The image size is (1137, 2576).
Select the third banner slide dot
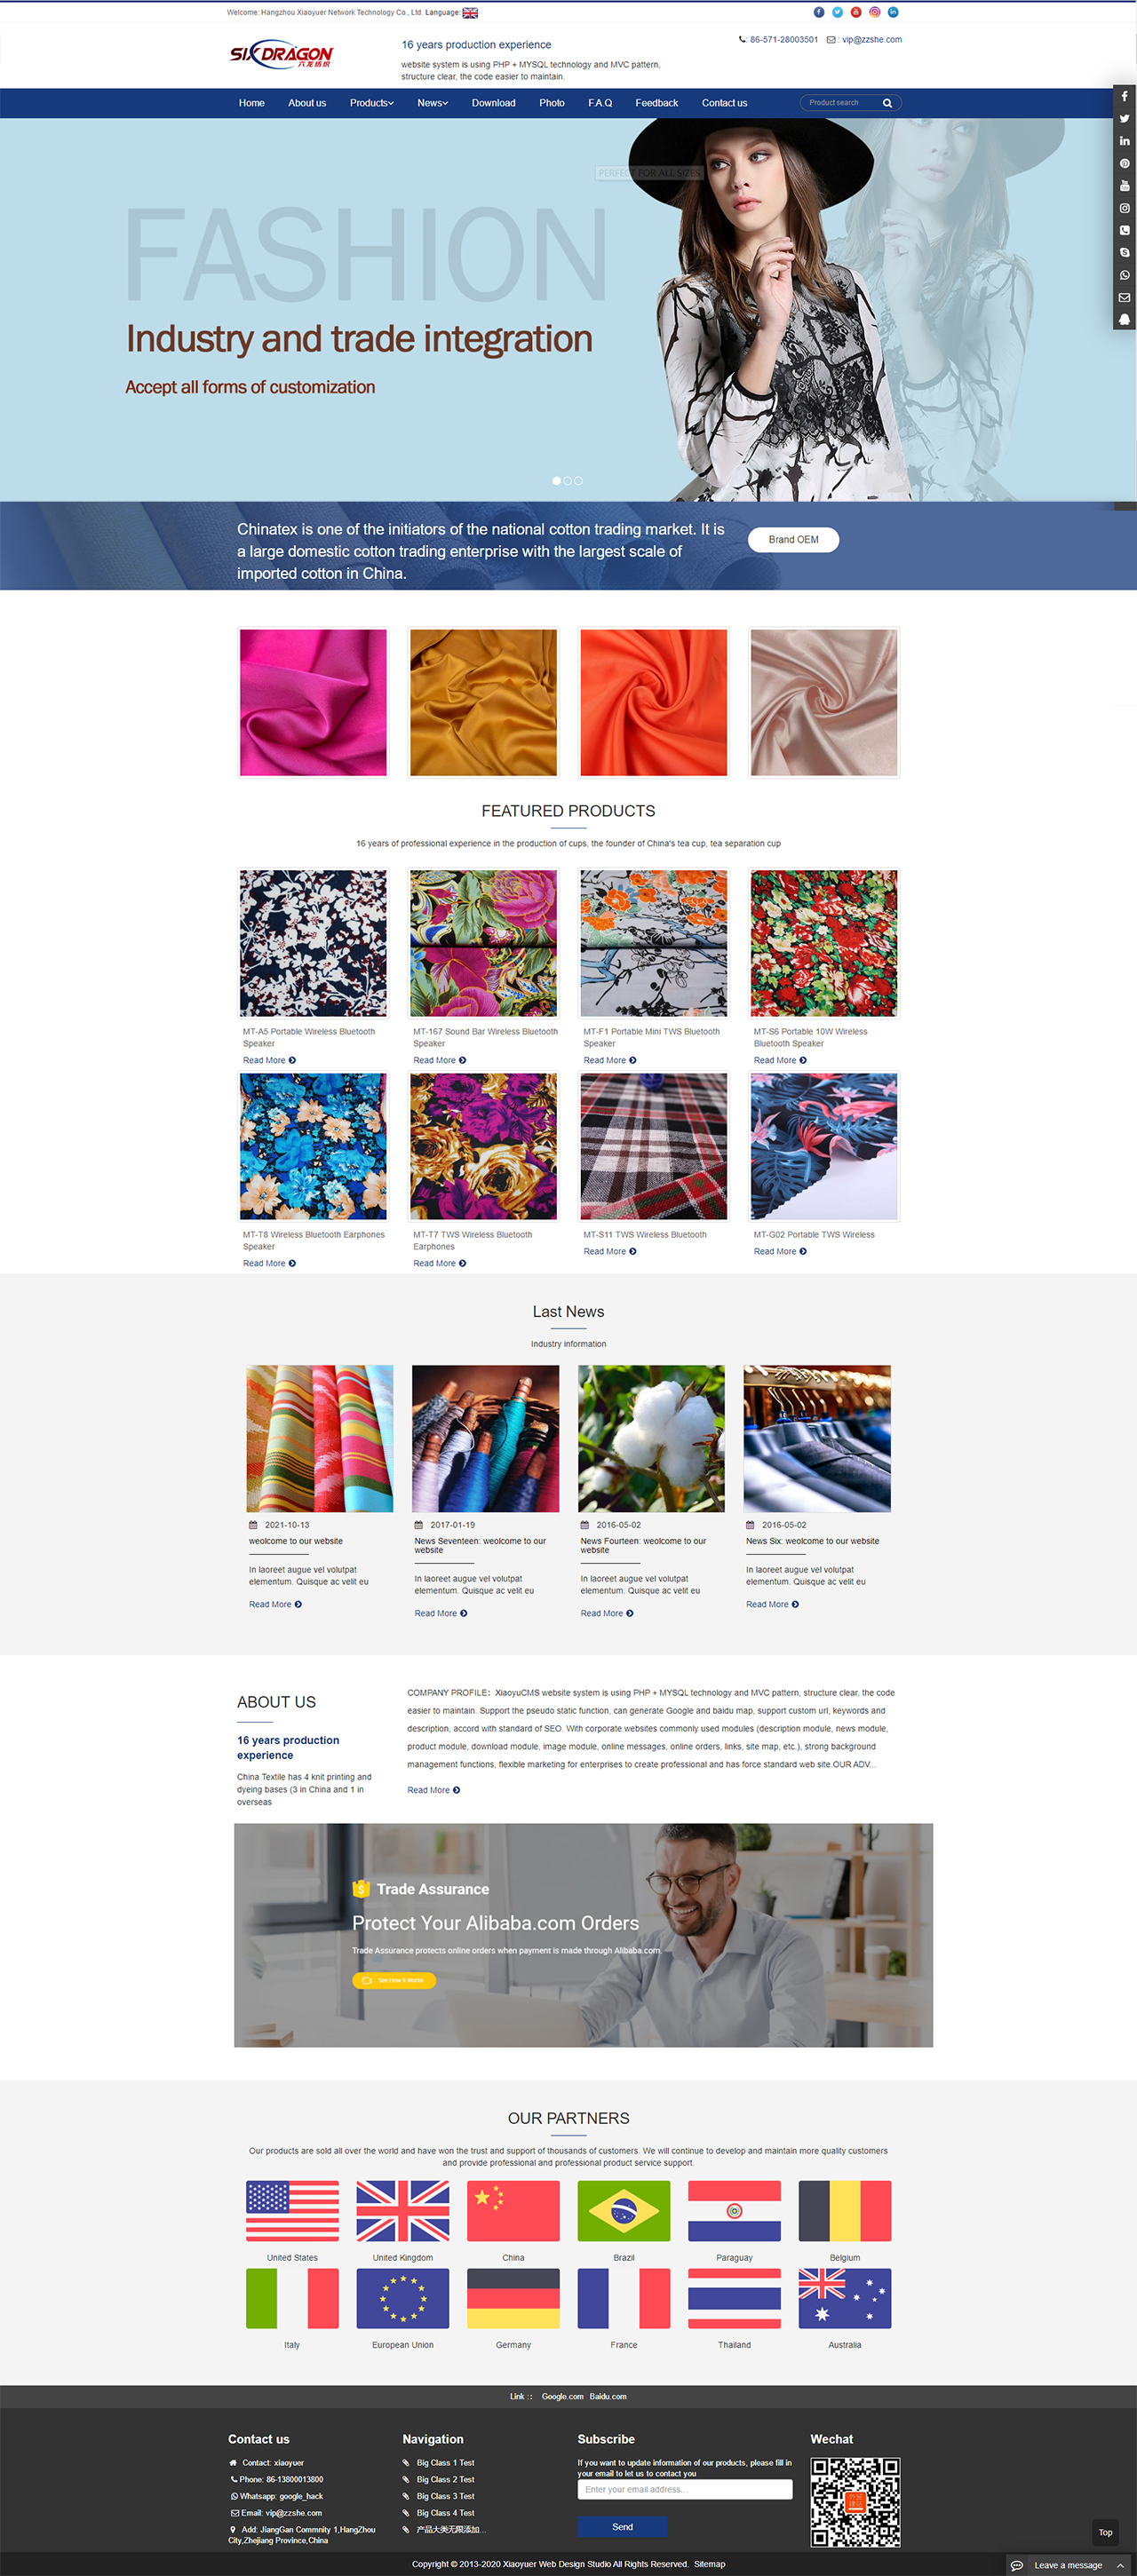(x=578, y=481)
